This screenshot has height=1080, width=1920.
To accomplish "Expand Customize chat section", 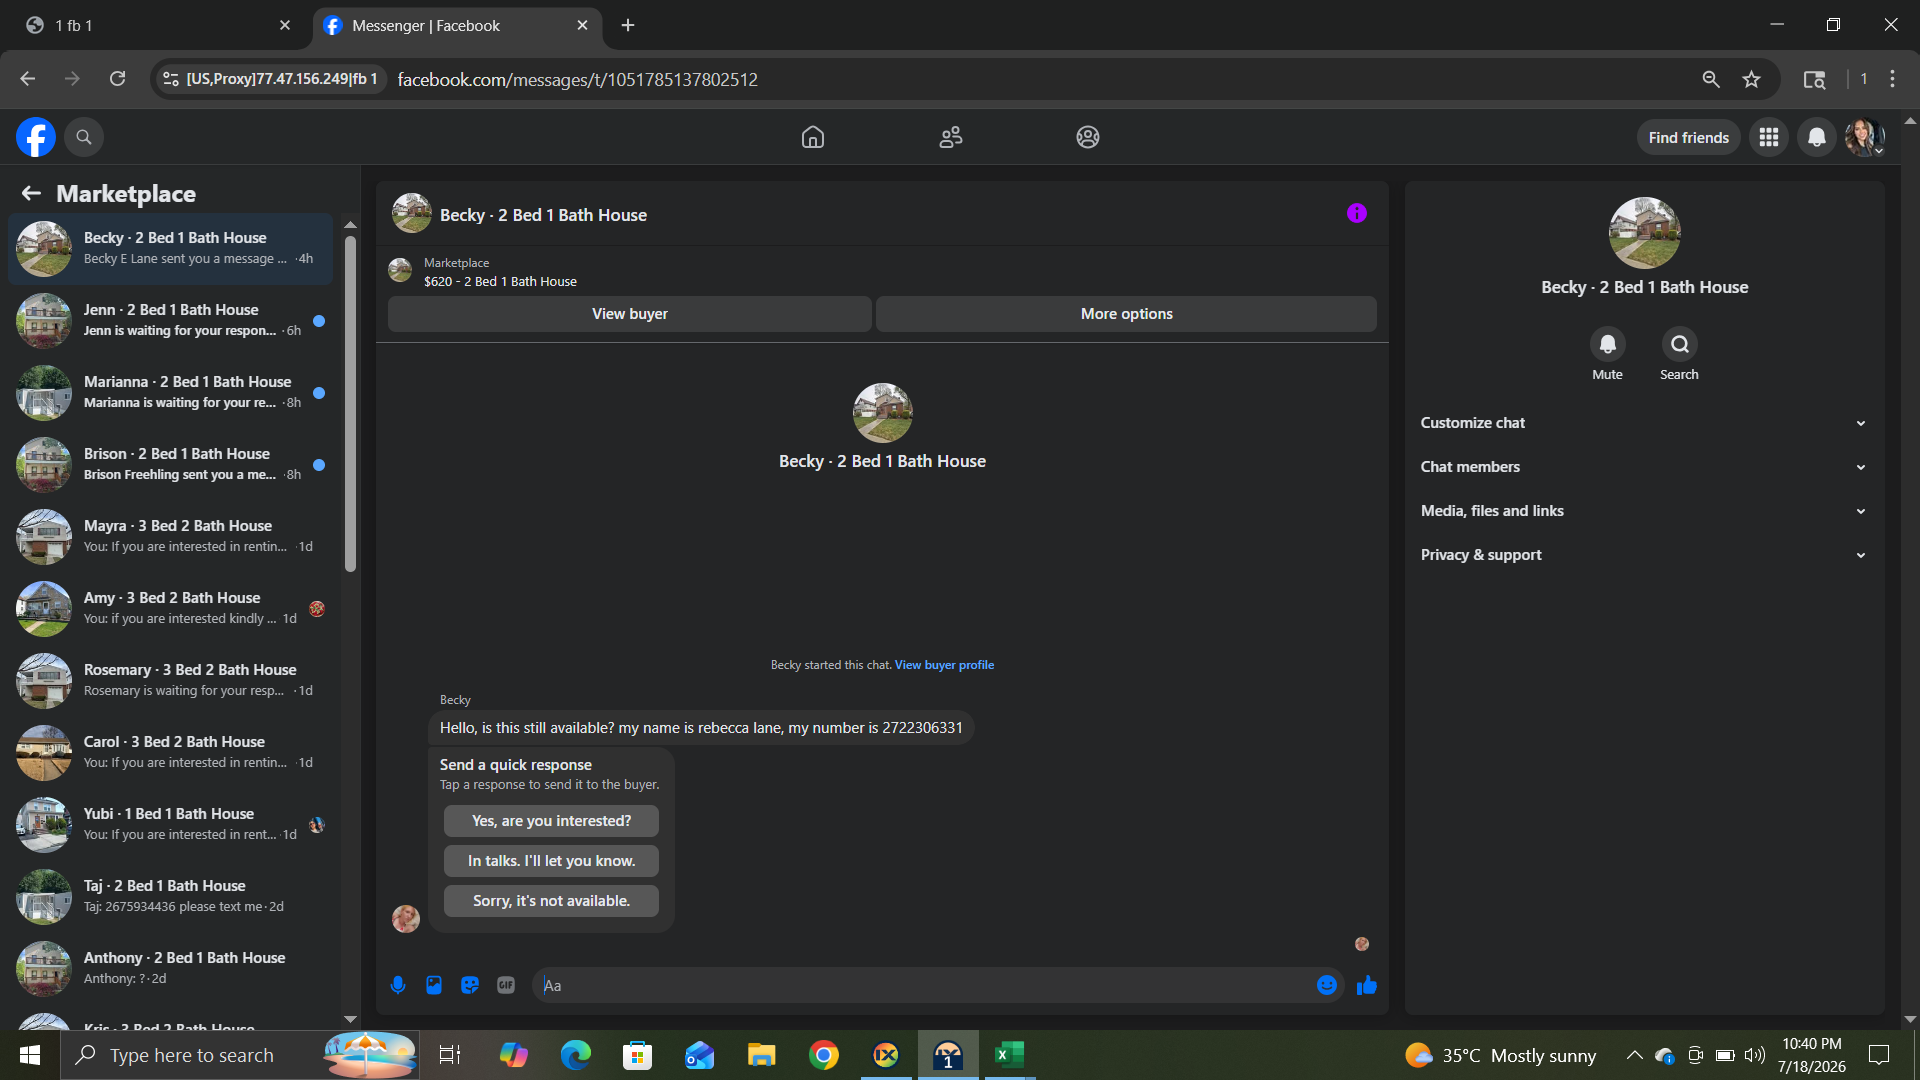I will (x=1644, y=423).
